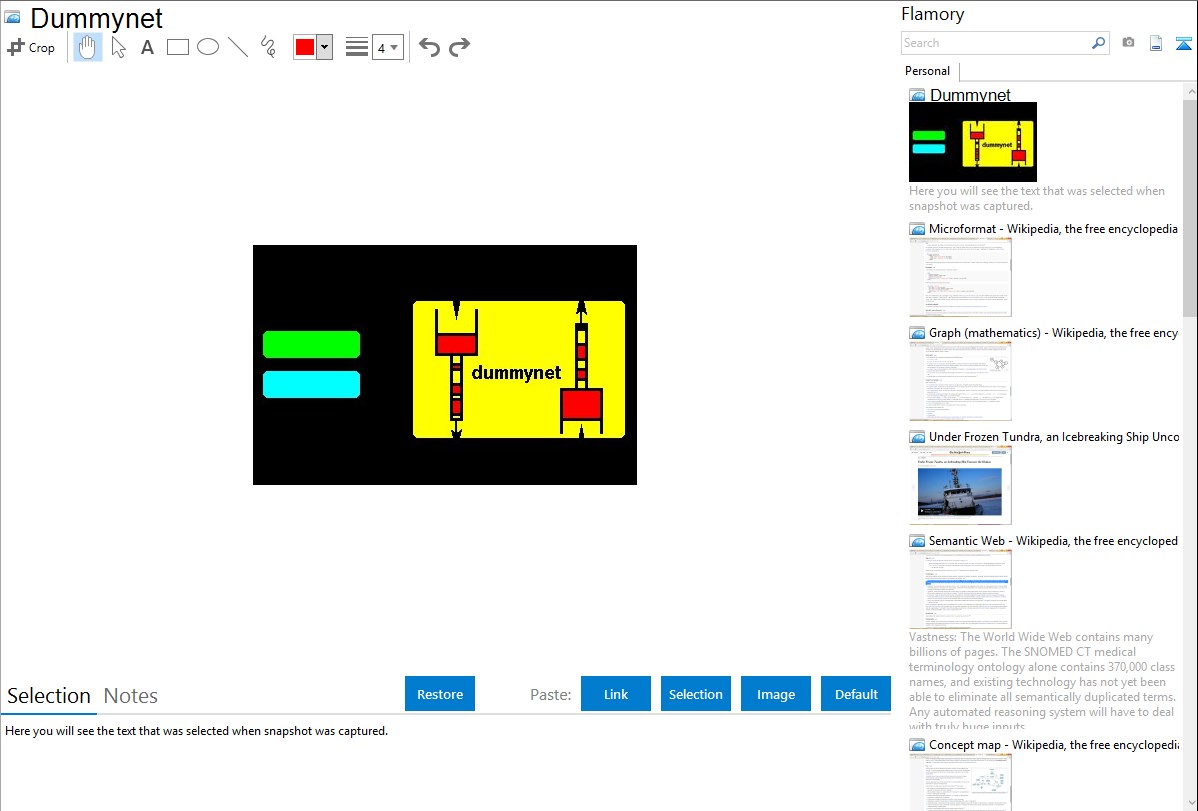Activate the hand pan tool
Screen dimensions: 1198x811
(x=87, y=47)
